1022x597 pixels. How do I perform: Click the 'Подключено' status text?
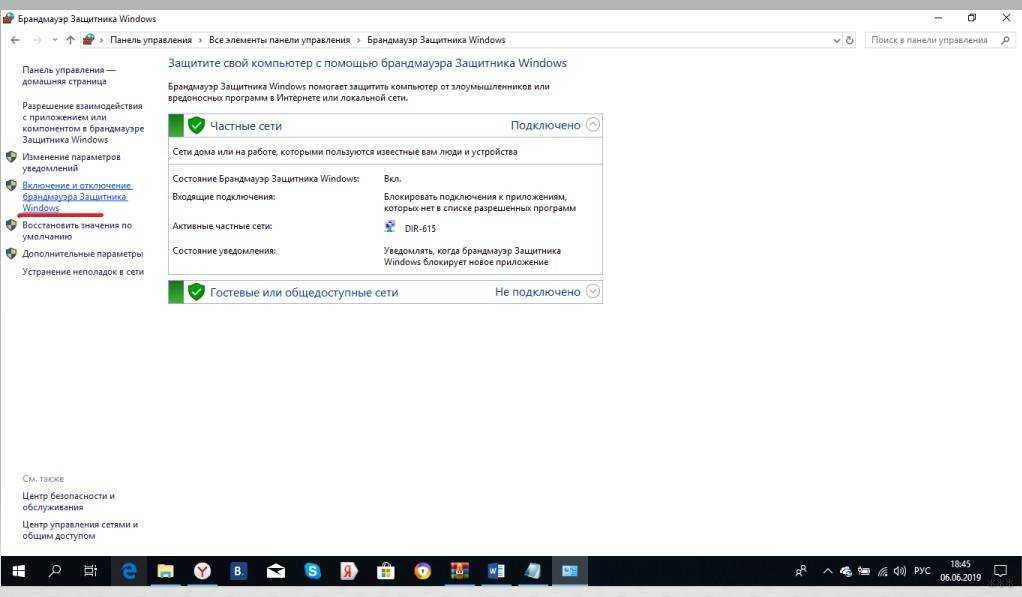[x=545, y=125]
